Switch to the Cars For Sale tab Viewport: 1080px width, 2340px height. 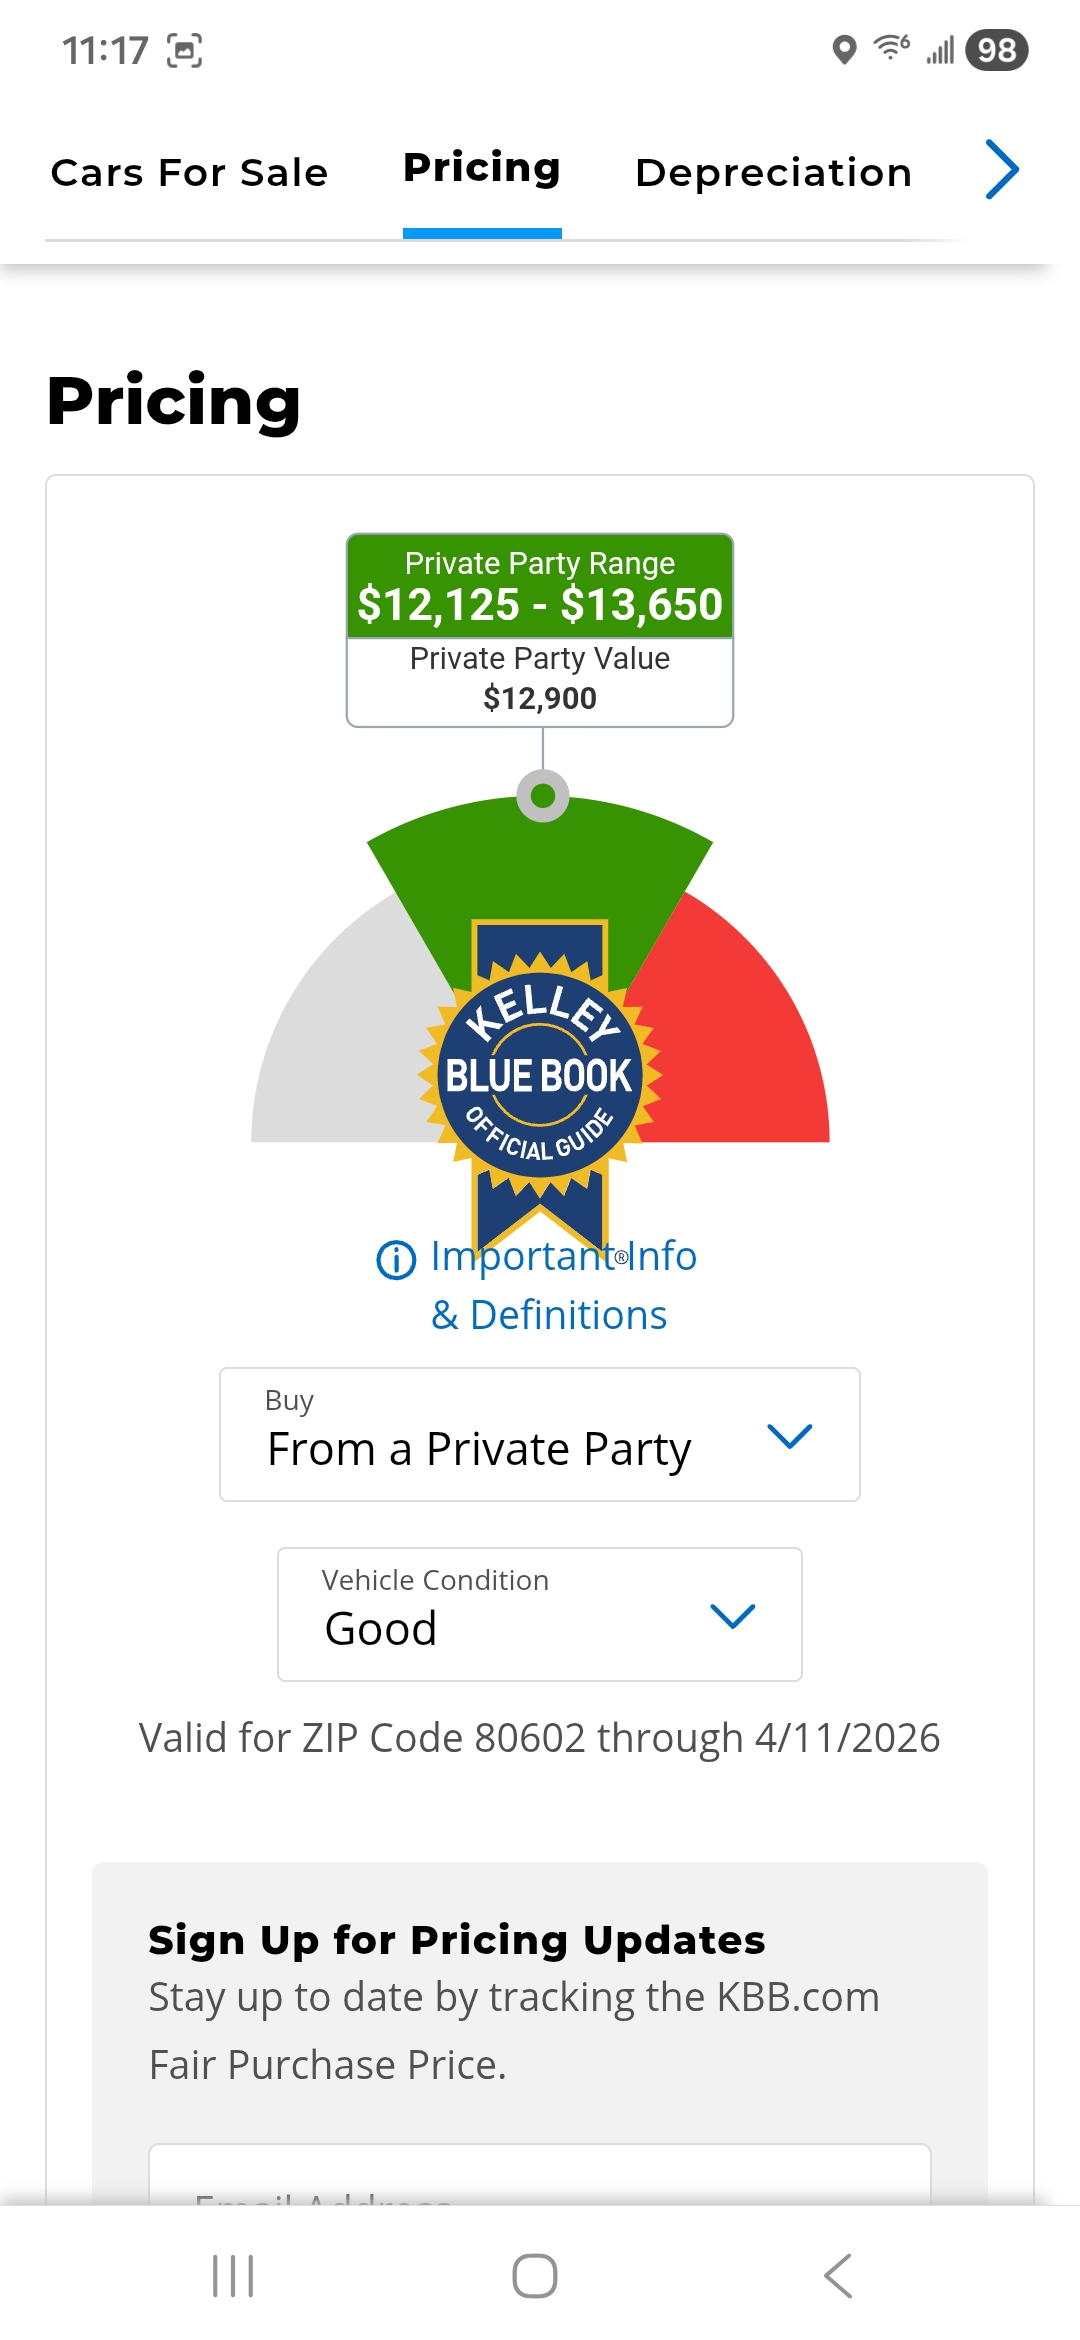click(x=189, y=173)
